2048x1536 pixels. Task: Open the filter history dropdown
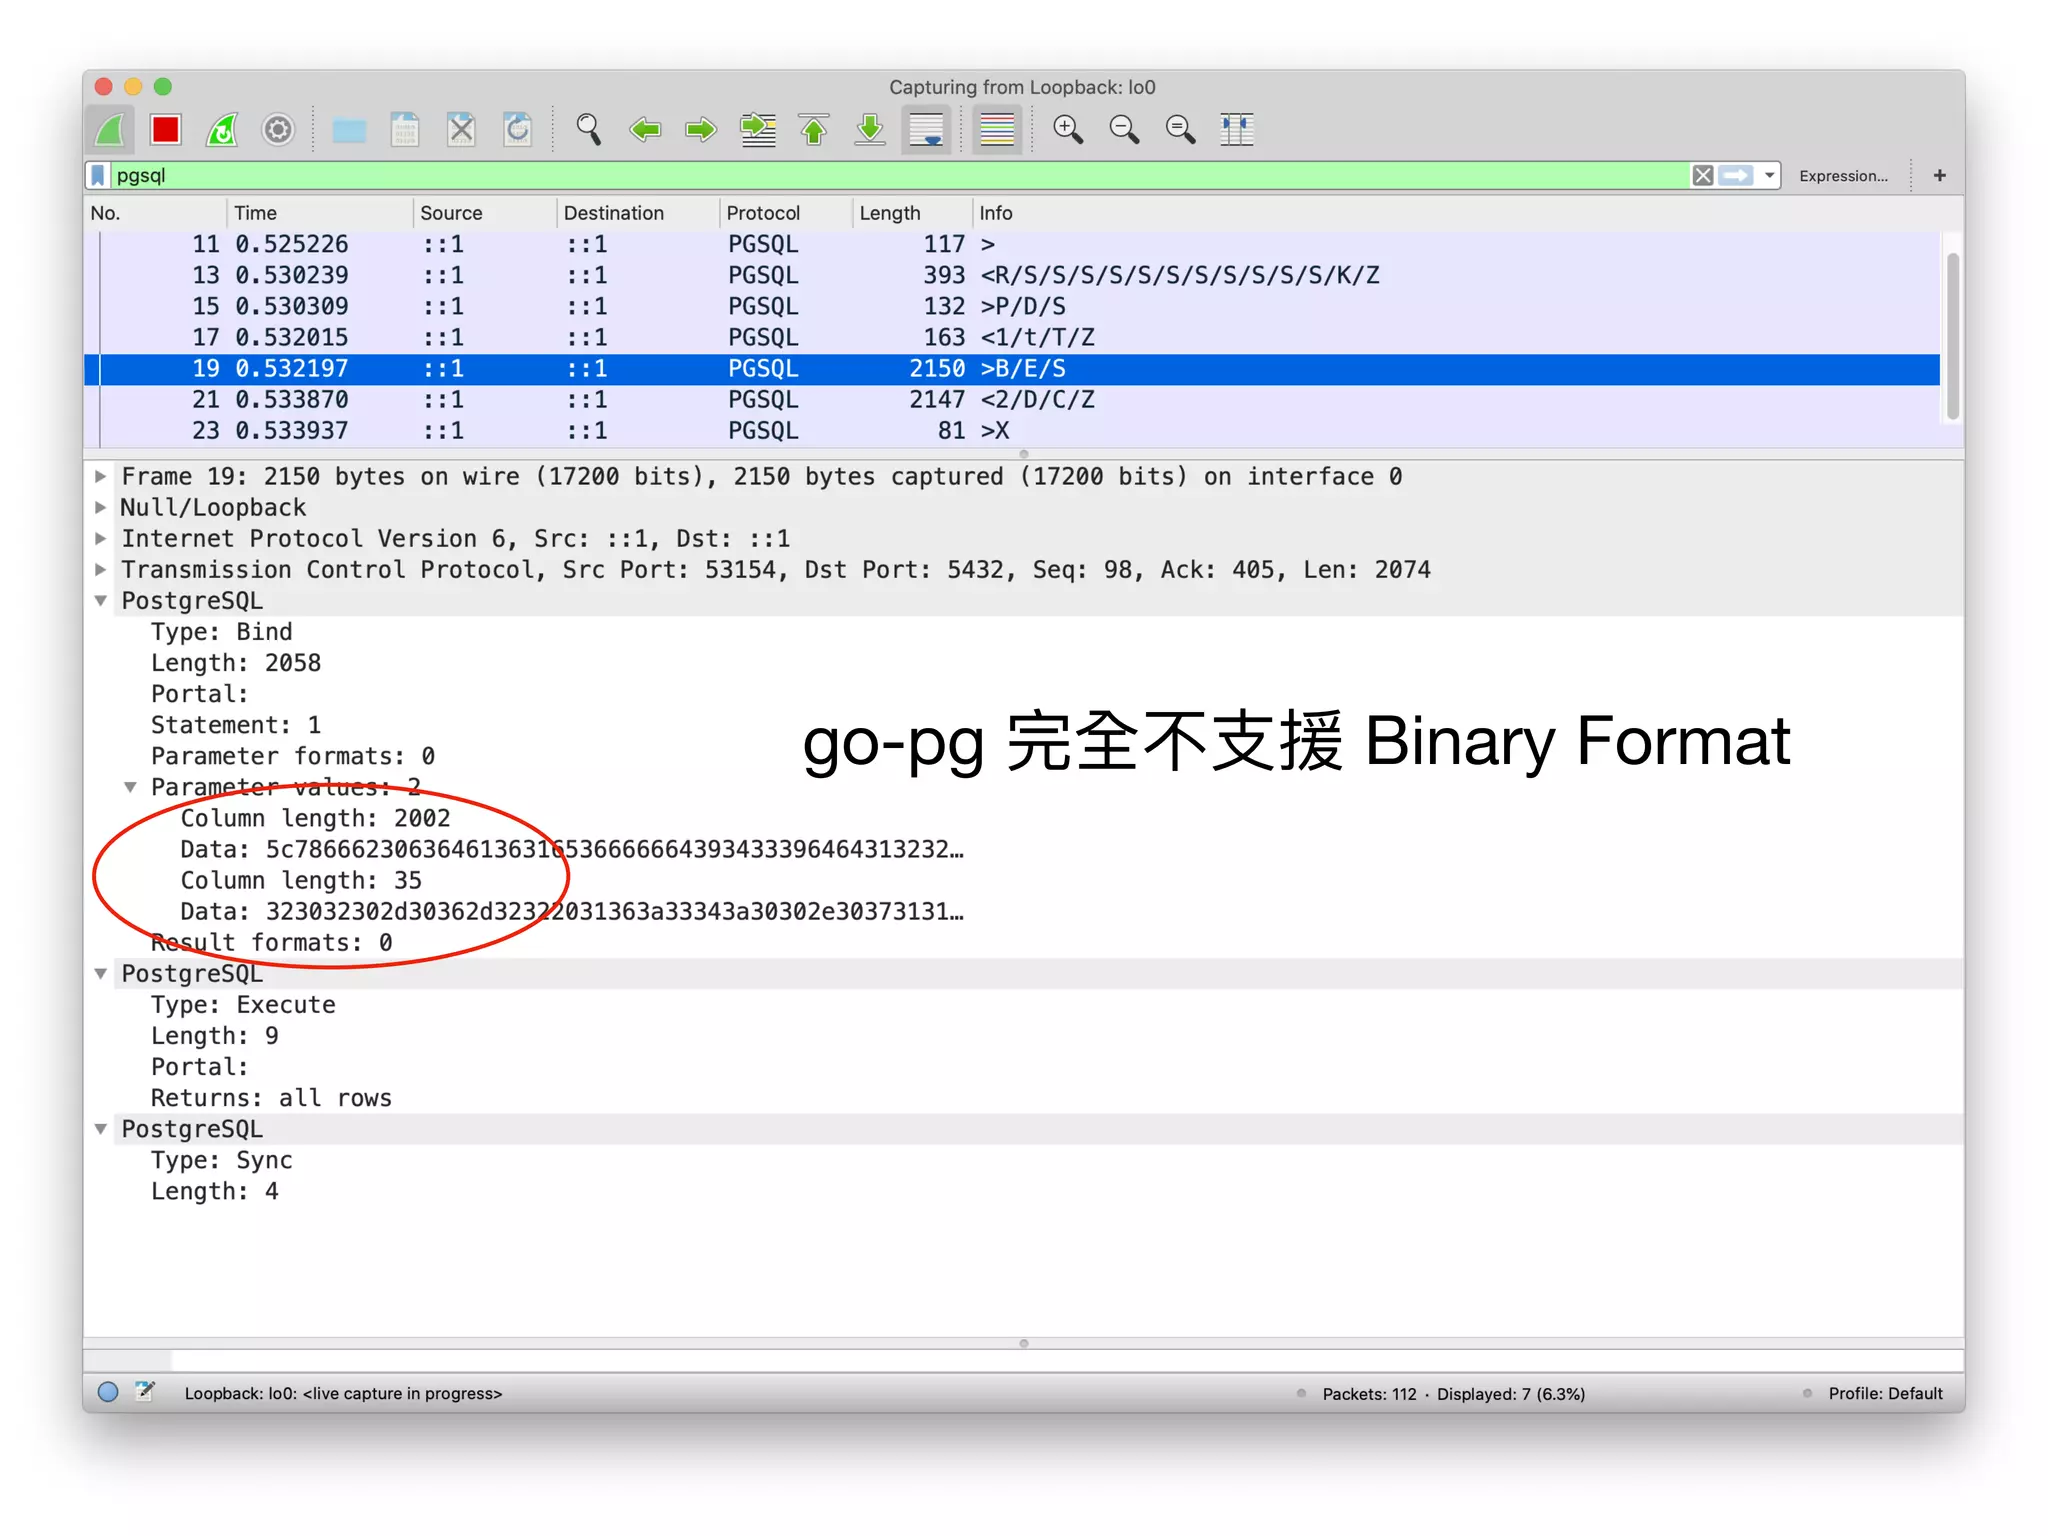pyautogui.click(x=1769, y=176)
